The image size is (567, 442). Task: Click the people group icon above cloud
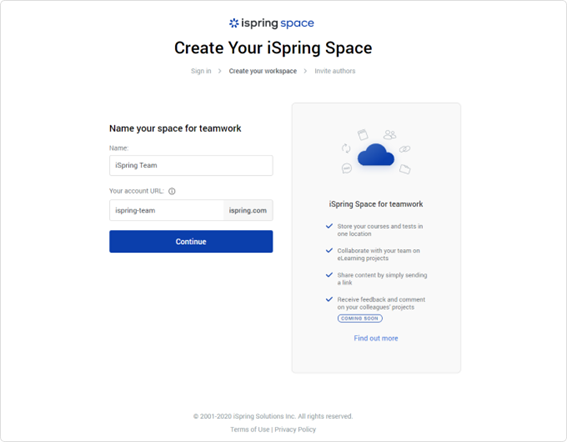click(x=390, y=135)
